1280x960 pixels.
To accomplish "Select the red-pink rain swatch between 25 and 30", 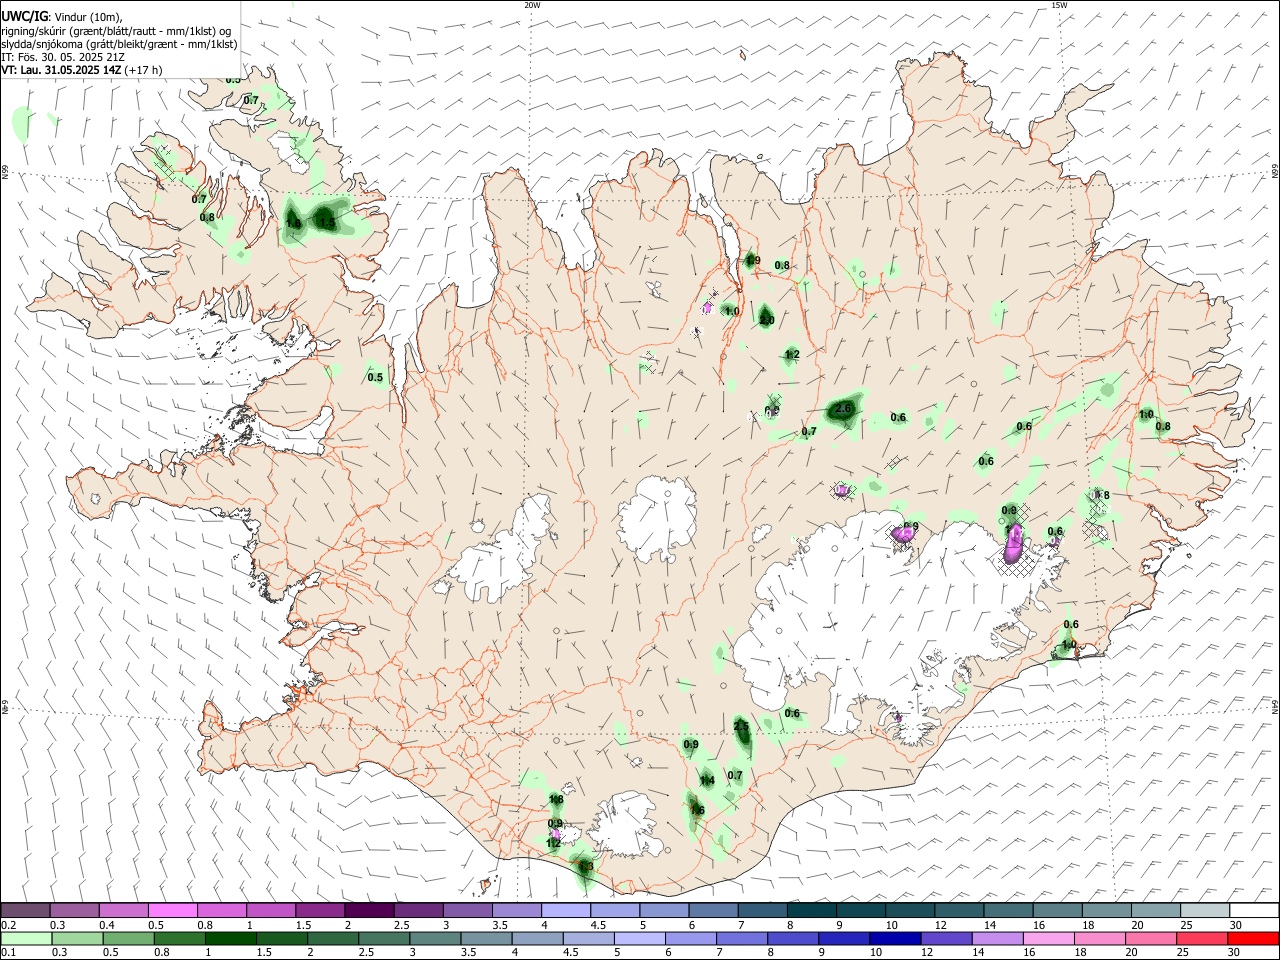I will point(1202,938).
